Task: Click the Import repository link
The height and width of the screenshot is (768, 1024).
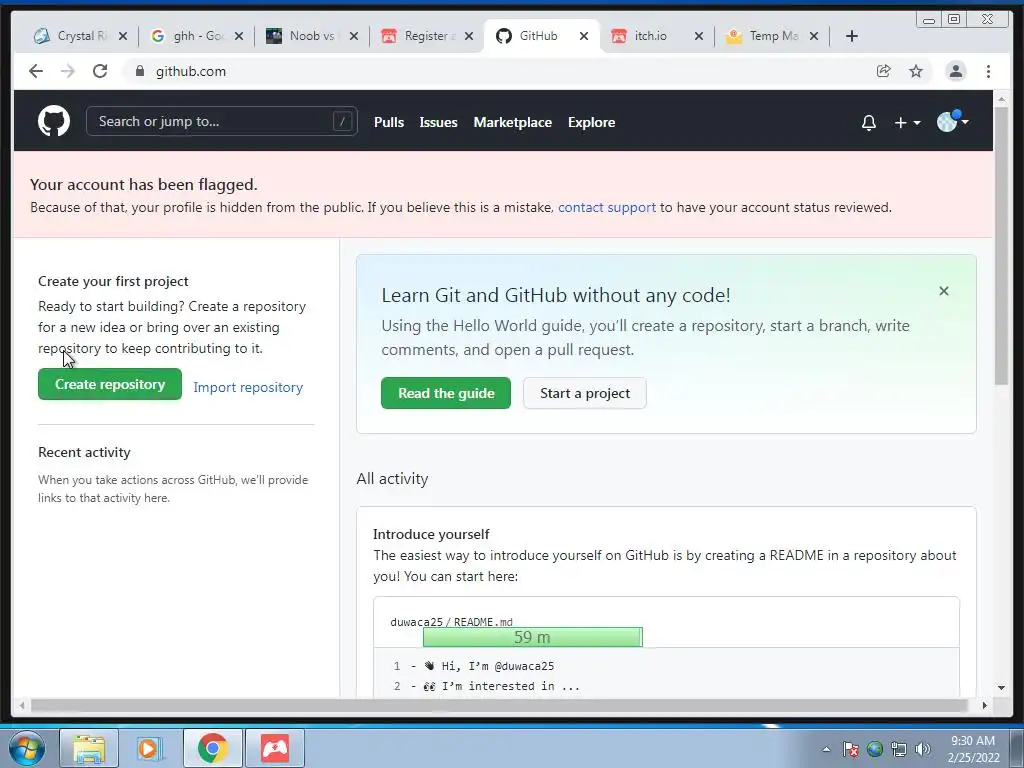Action: tap(248, 387)
